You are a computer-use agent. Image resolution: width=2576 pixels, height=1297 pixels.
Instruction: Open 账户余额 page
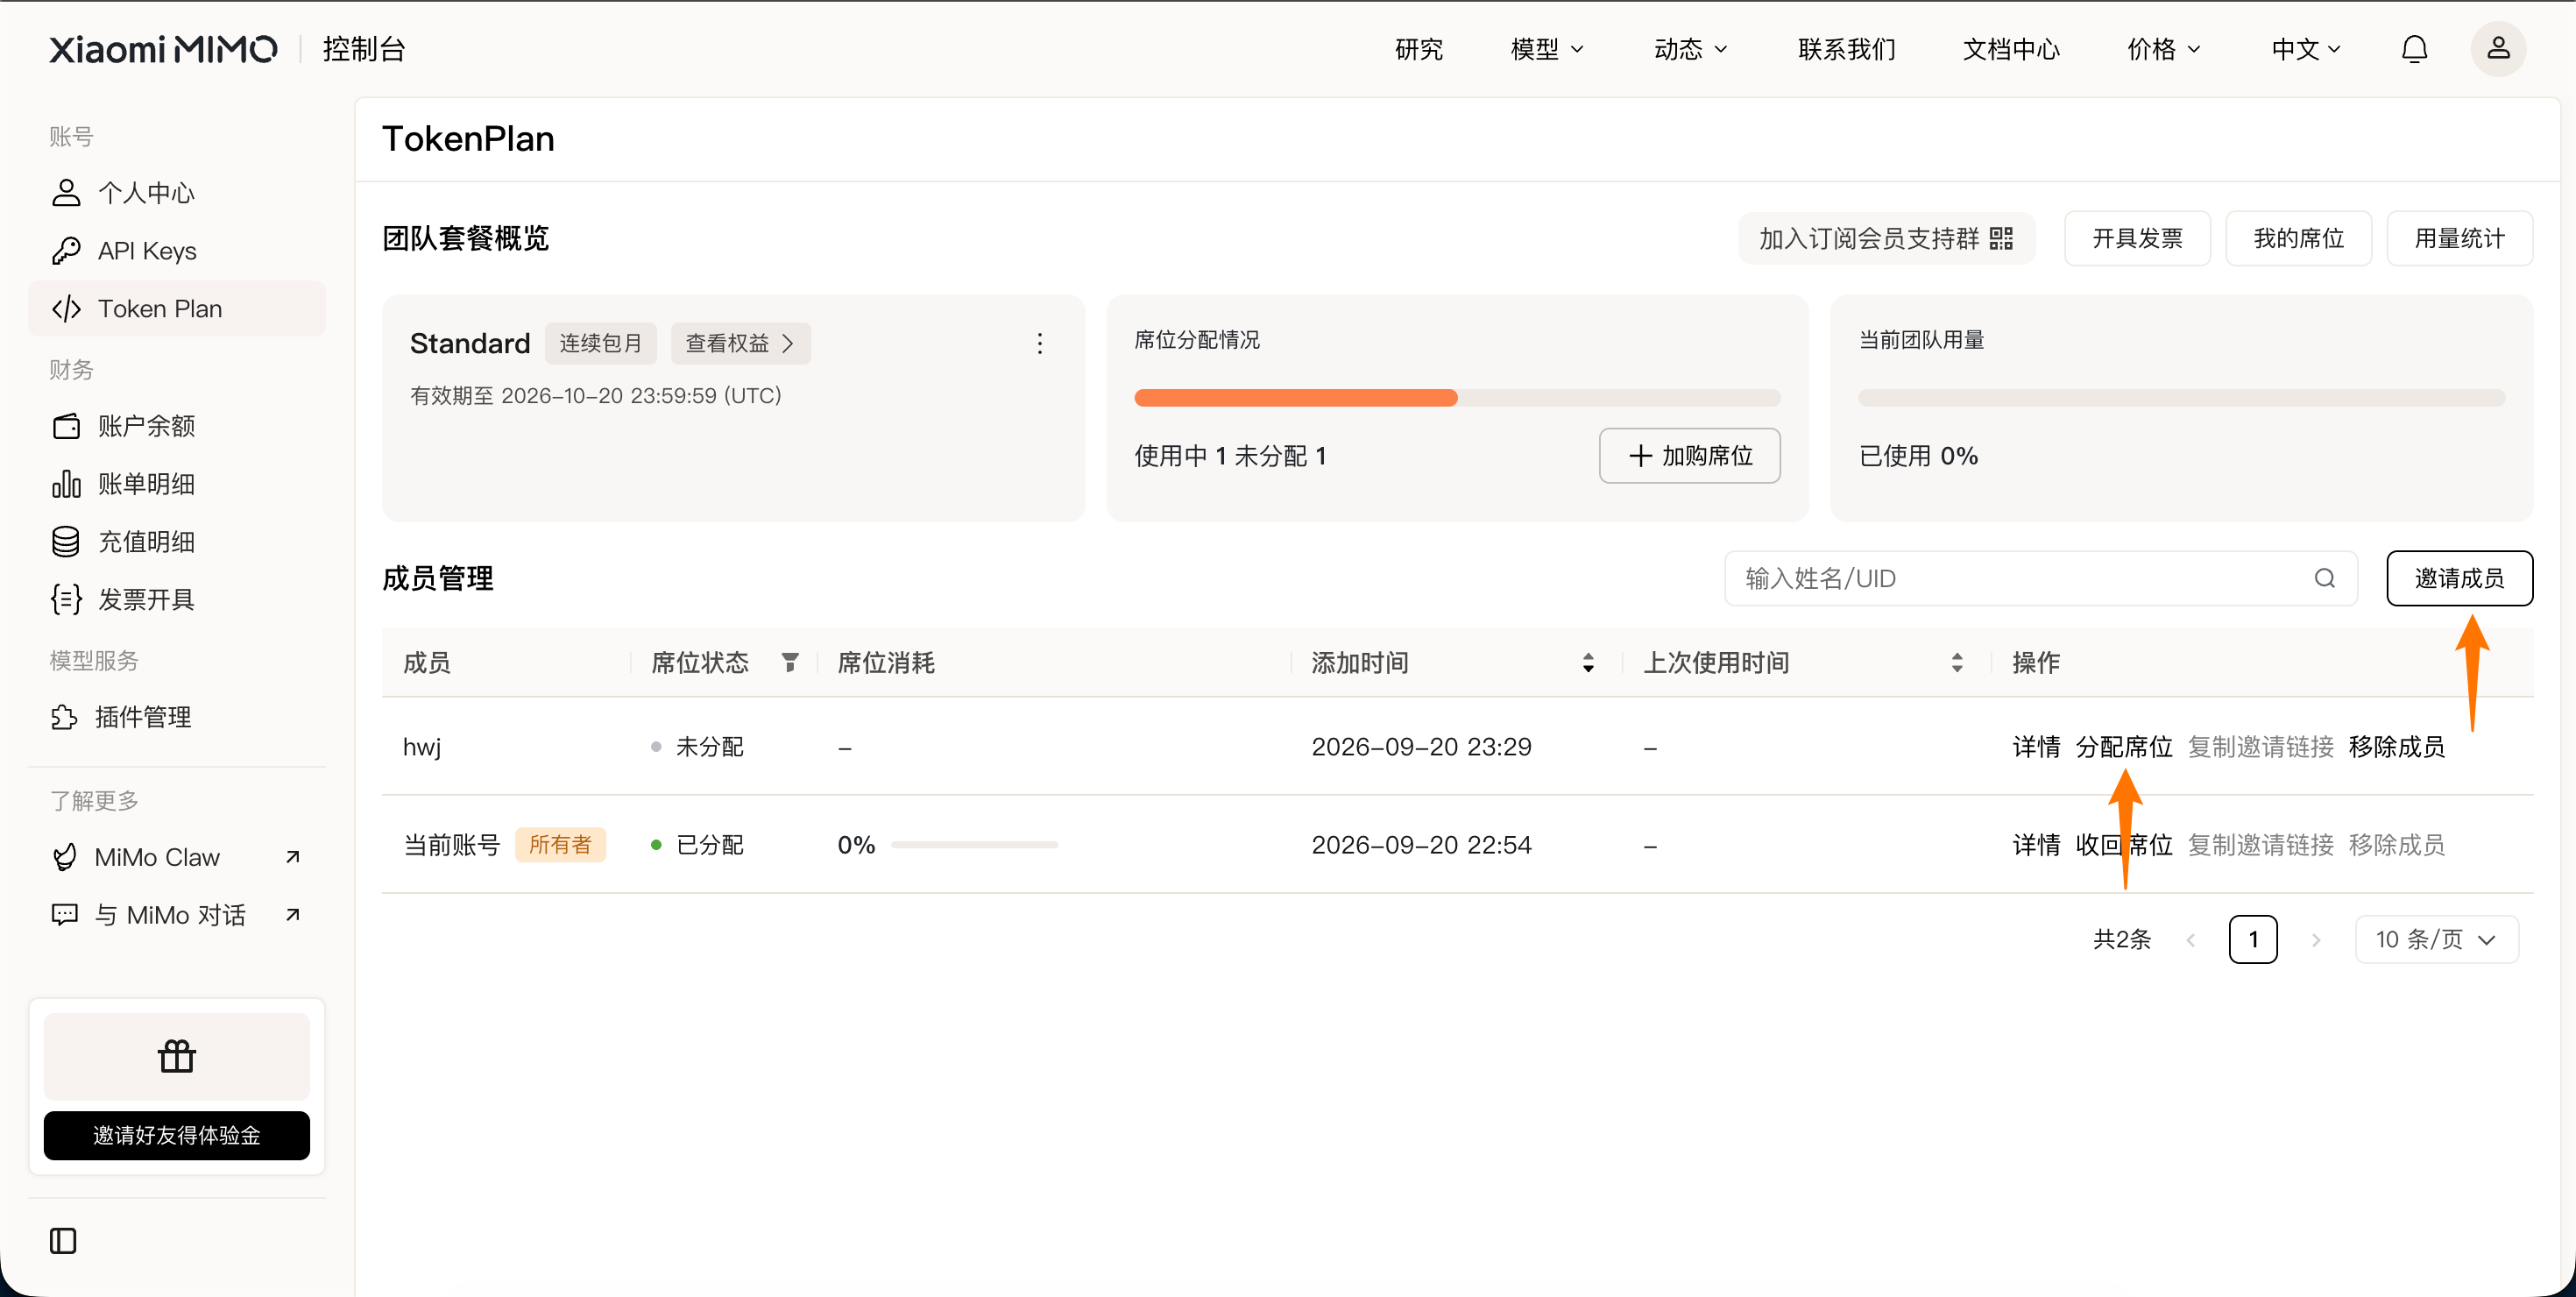pyautogui.click(x=177, y=426)
